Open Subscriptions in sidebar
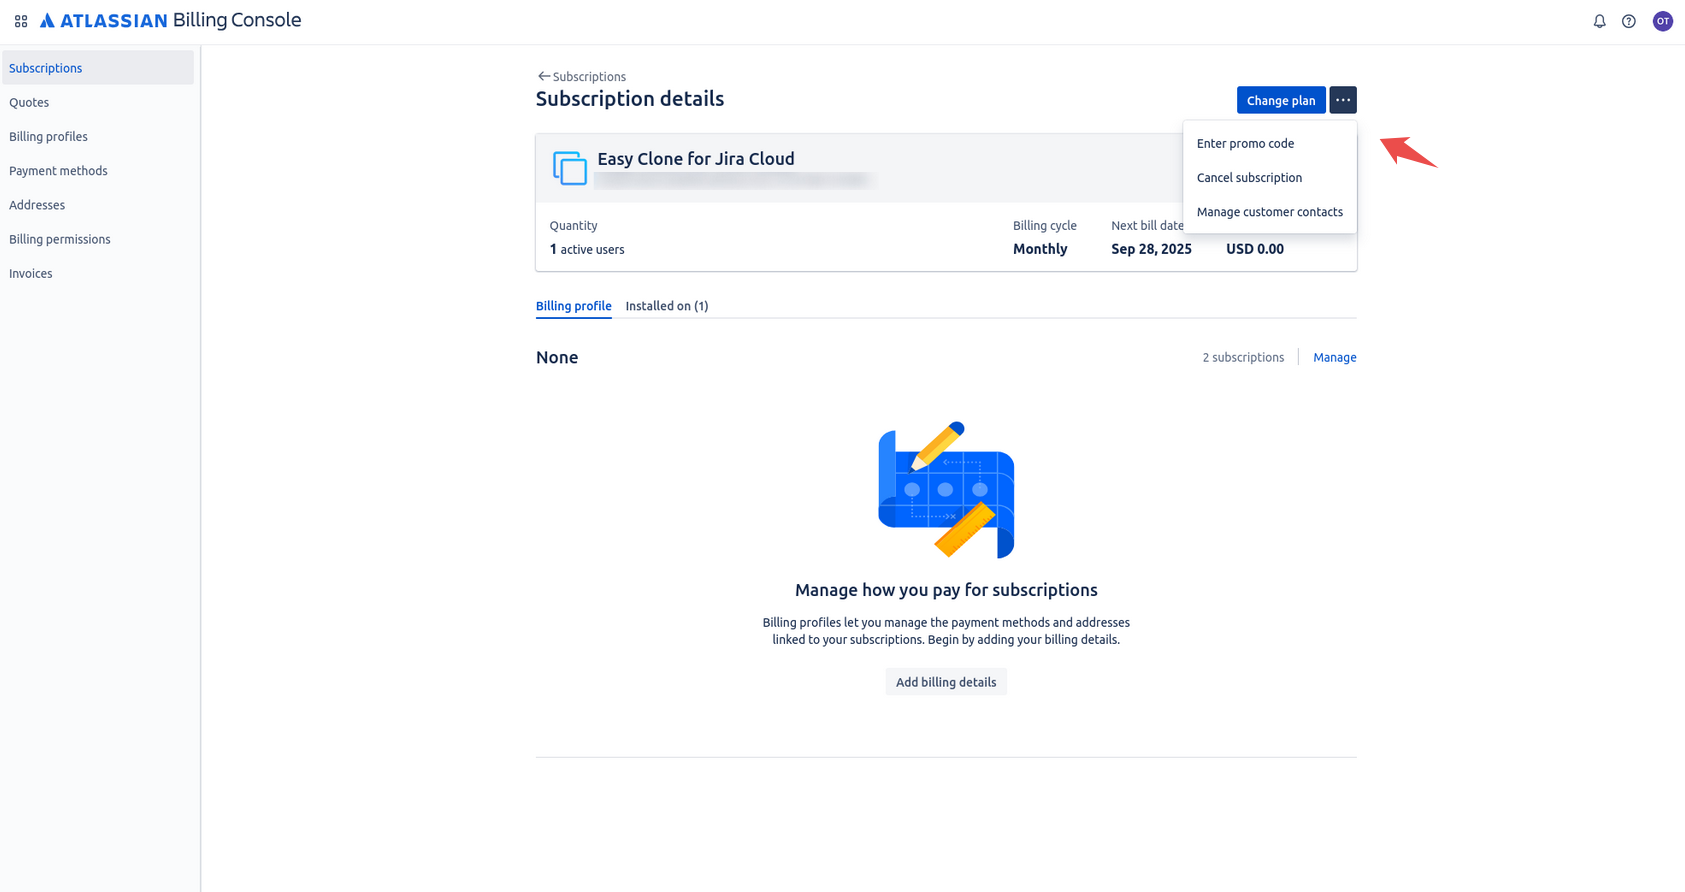Viewport: 1685px width, 892px height. click(x=98, y=68)
